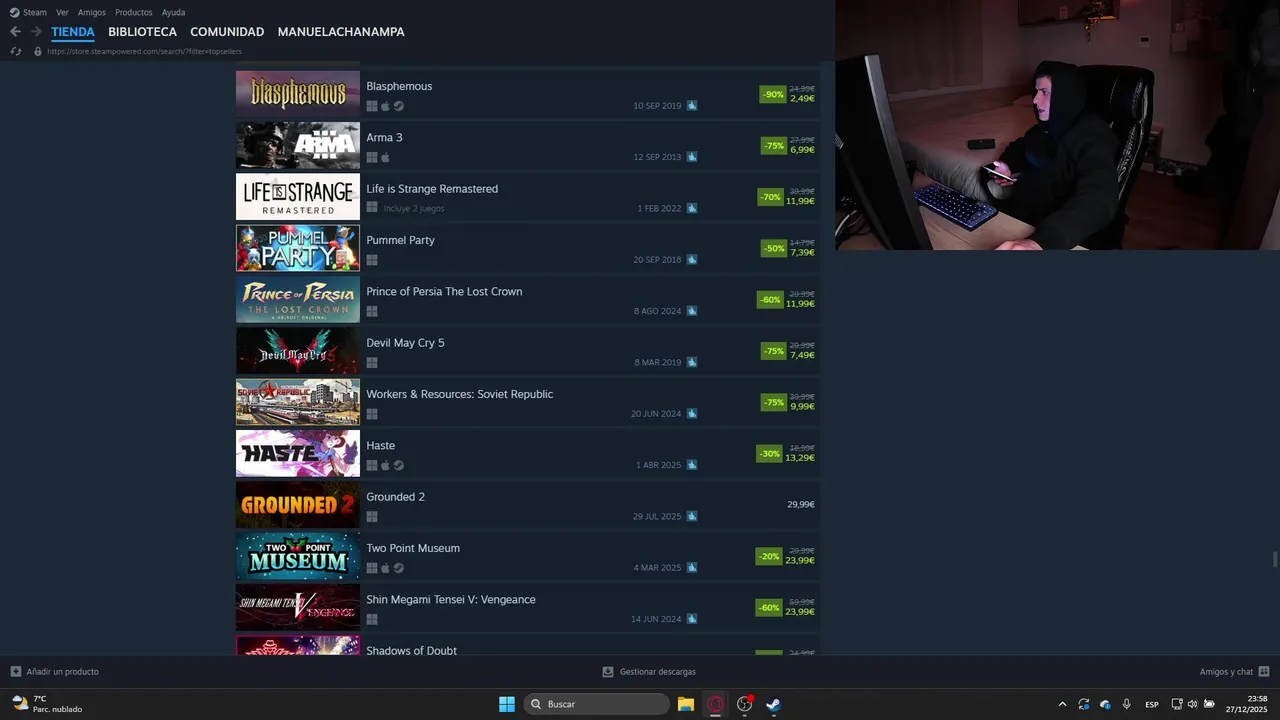Reload the store page with refresh icon
Screen dimensions: 1280x720
(x=16, y=51)
